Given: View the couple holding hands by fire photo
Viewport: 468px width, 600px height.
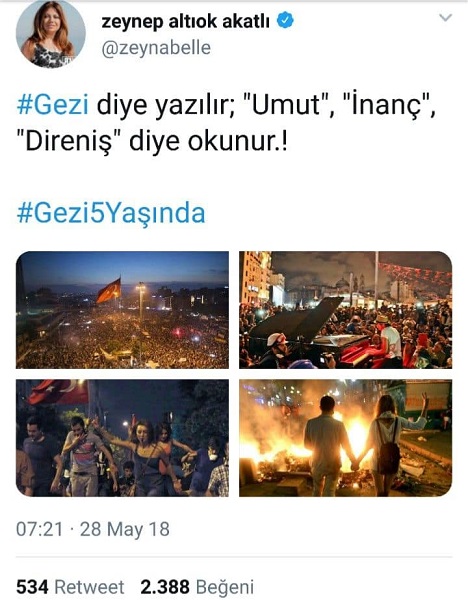Looking at the screenshot, I should click(346, 438).
